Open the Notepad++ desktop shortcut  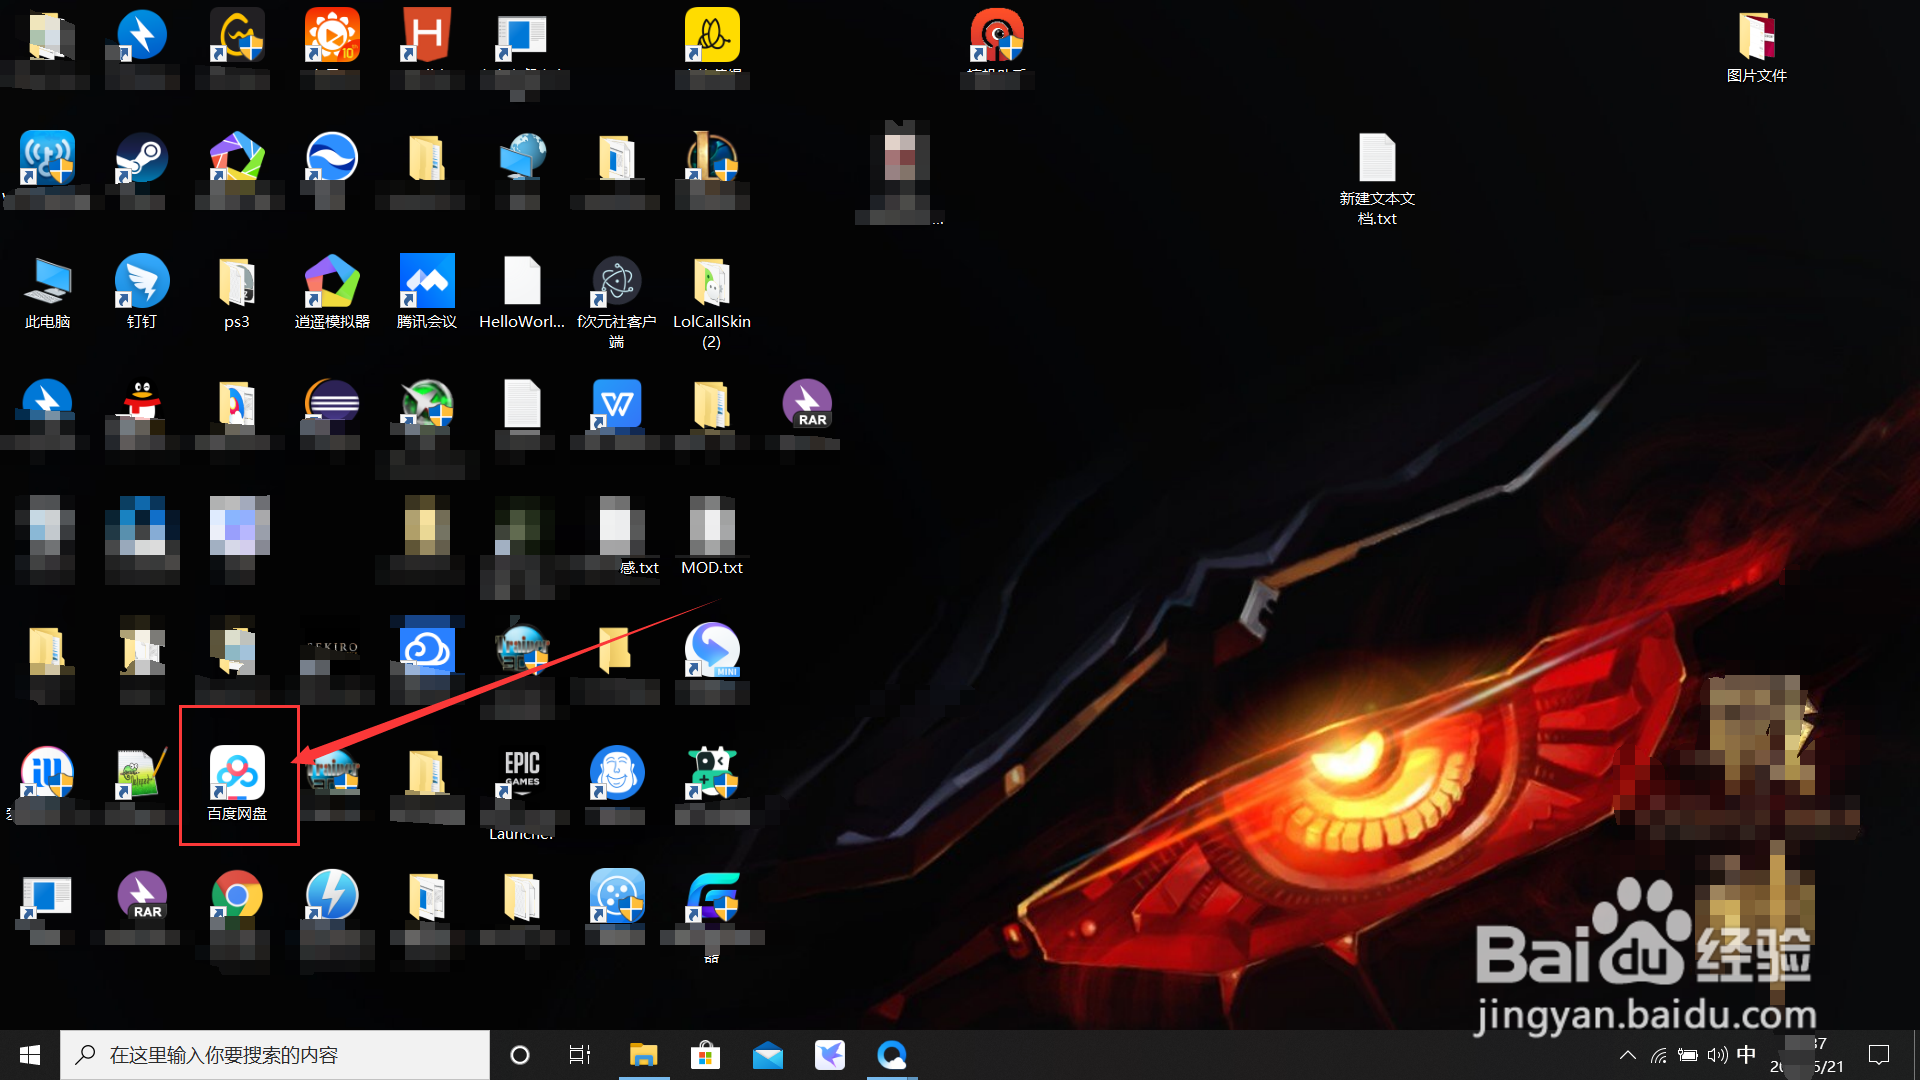coord(142,774)
